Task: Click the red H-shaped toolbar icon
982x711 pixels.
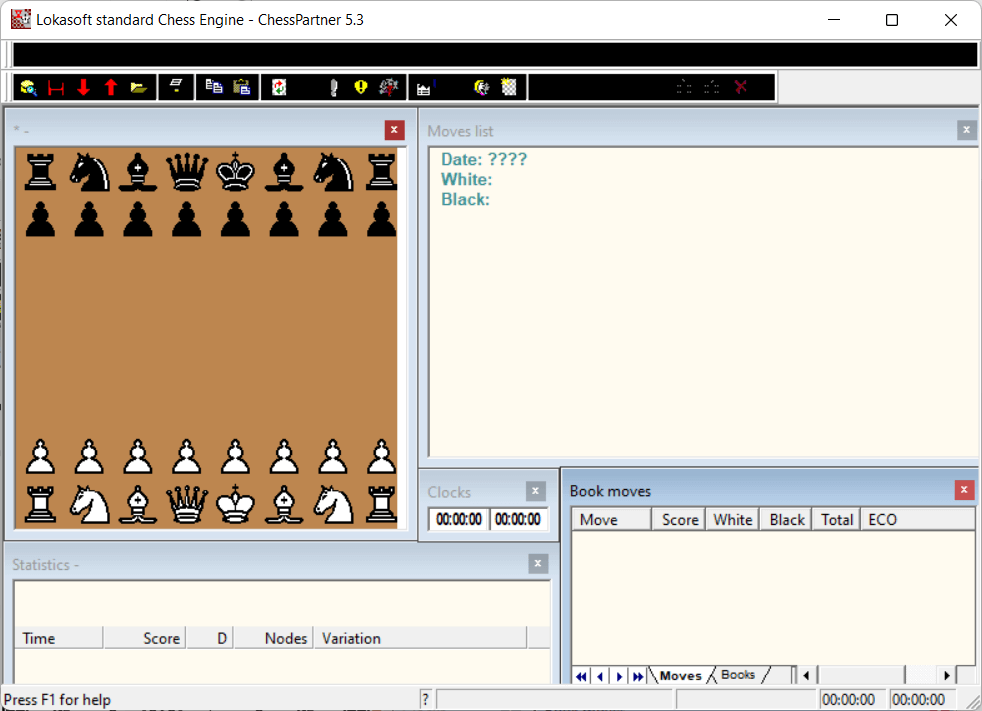Action: tap(56, 88)
